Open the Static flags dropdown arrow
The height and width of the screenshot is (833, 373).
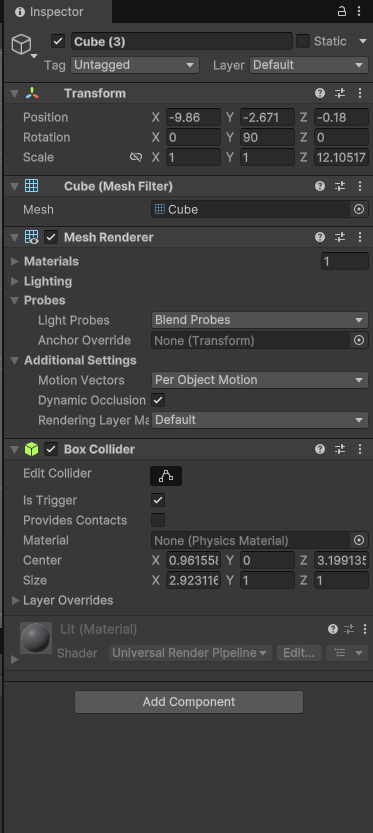point(363,41)
